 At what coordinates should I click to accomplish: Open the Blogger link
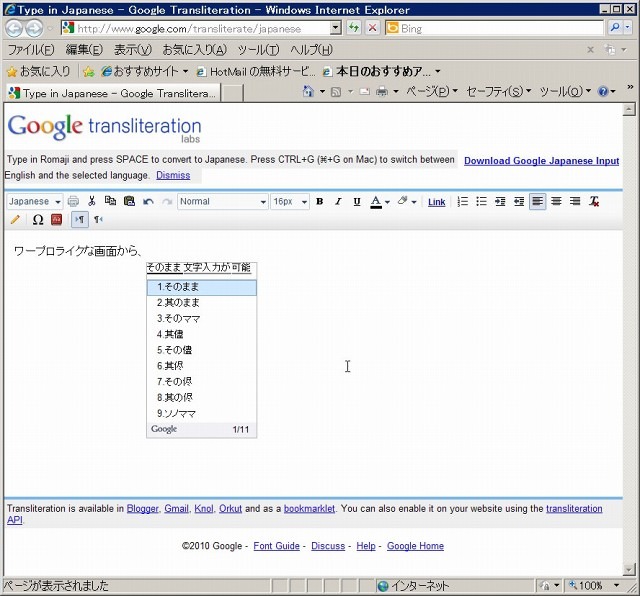142,509
